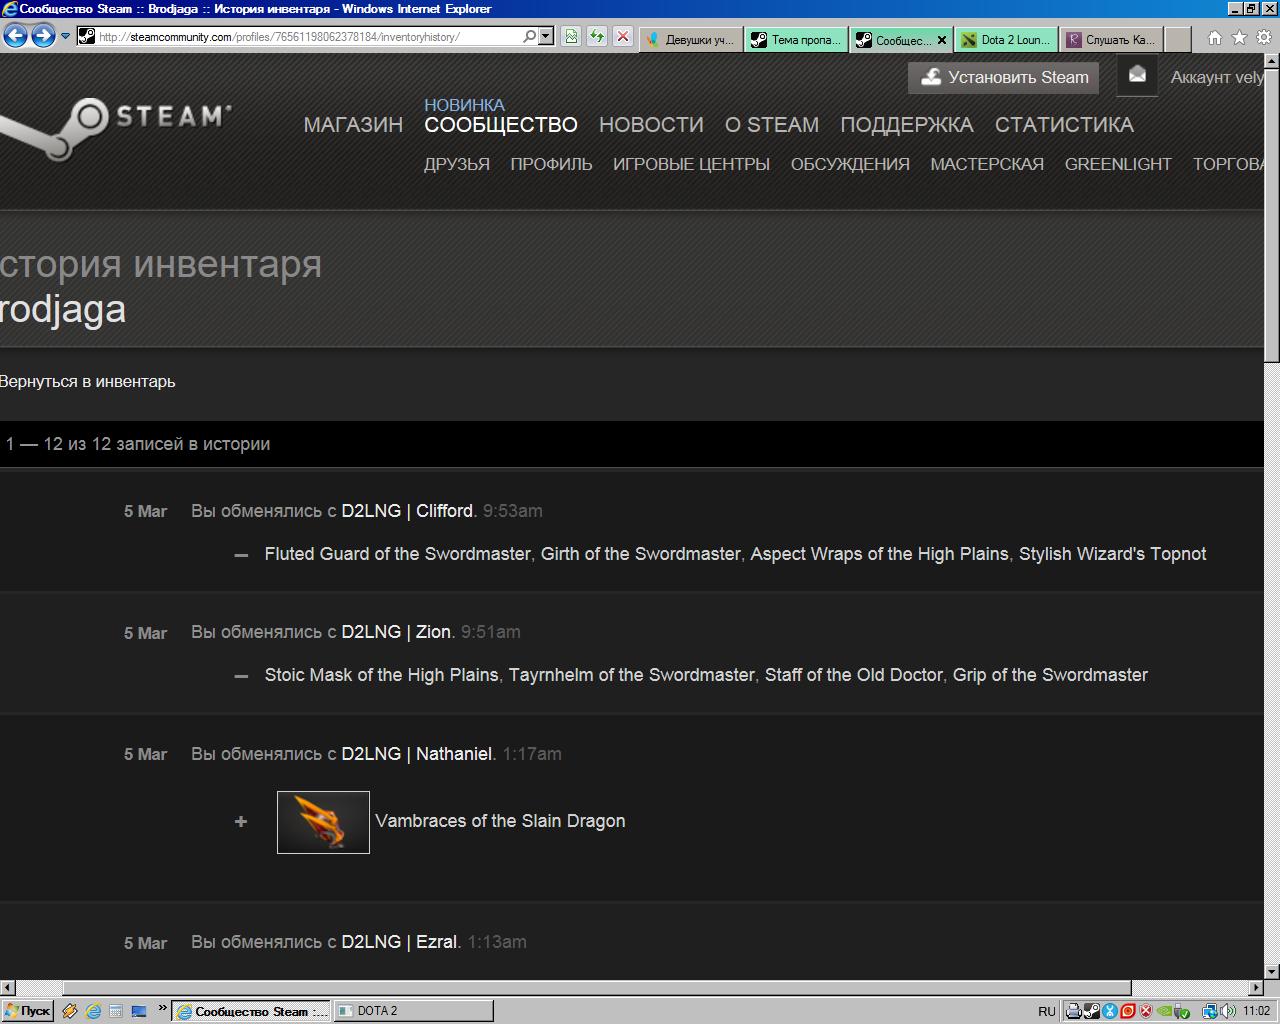Click the МАСТЕРСКАЯ submenu link
This screenshot has width=1280, height=1024.
[x=987, y=164]
